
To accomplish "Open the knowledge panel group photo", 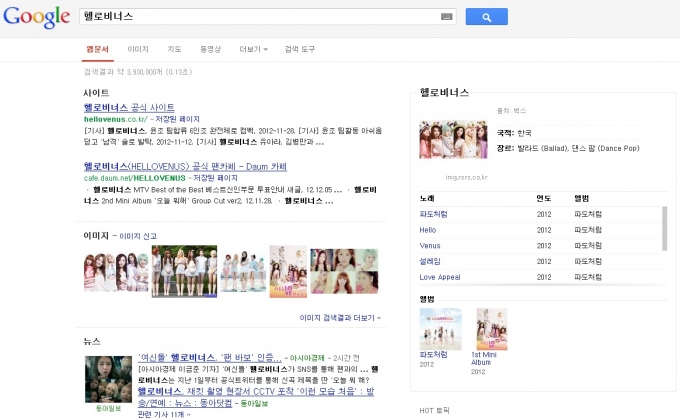I will point(453,139).
